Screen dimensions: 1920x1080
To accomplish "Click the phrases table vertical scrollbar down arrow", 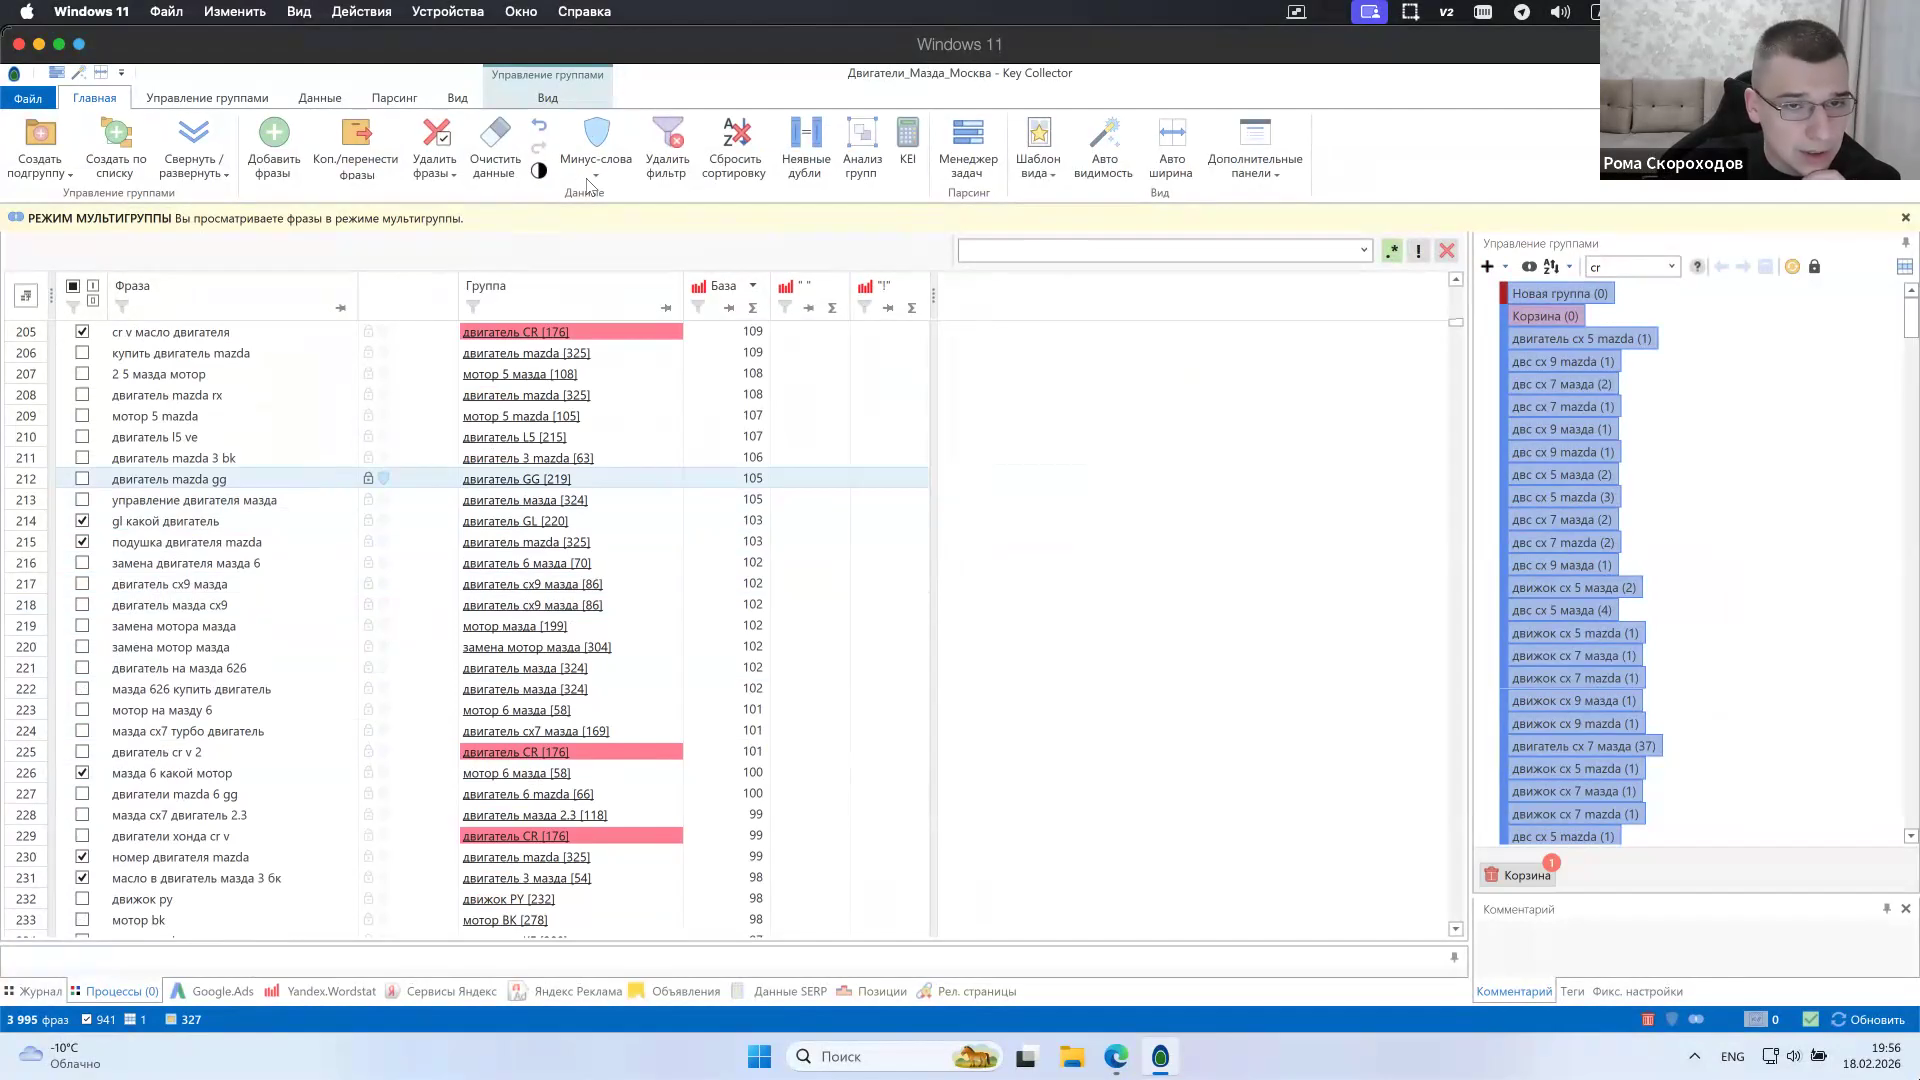I will (1455, 930).
